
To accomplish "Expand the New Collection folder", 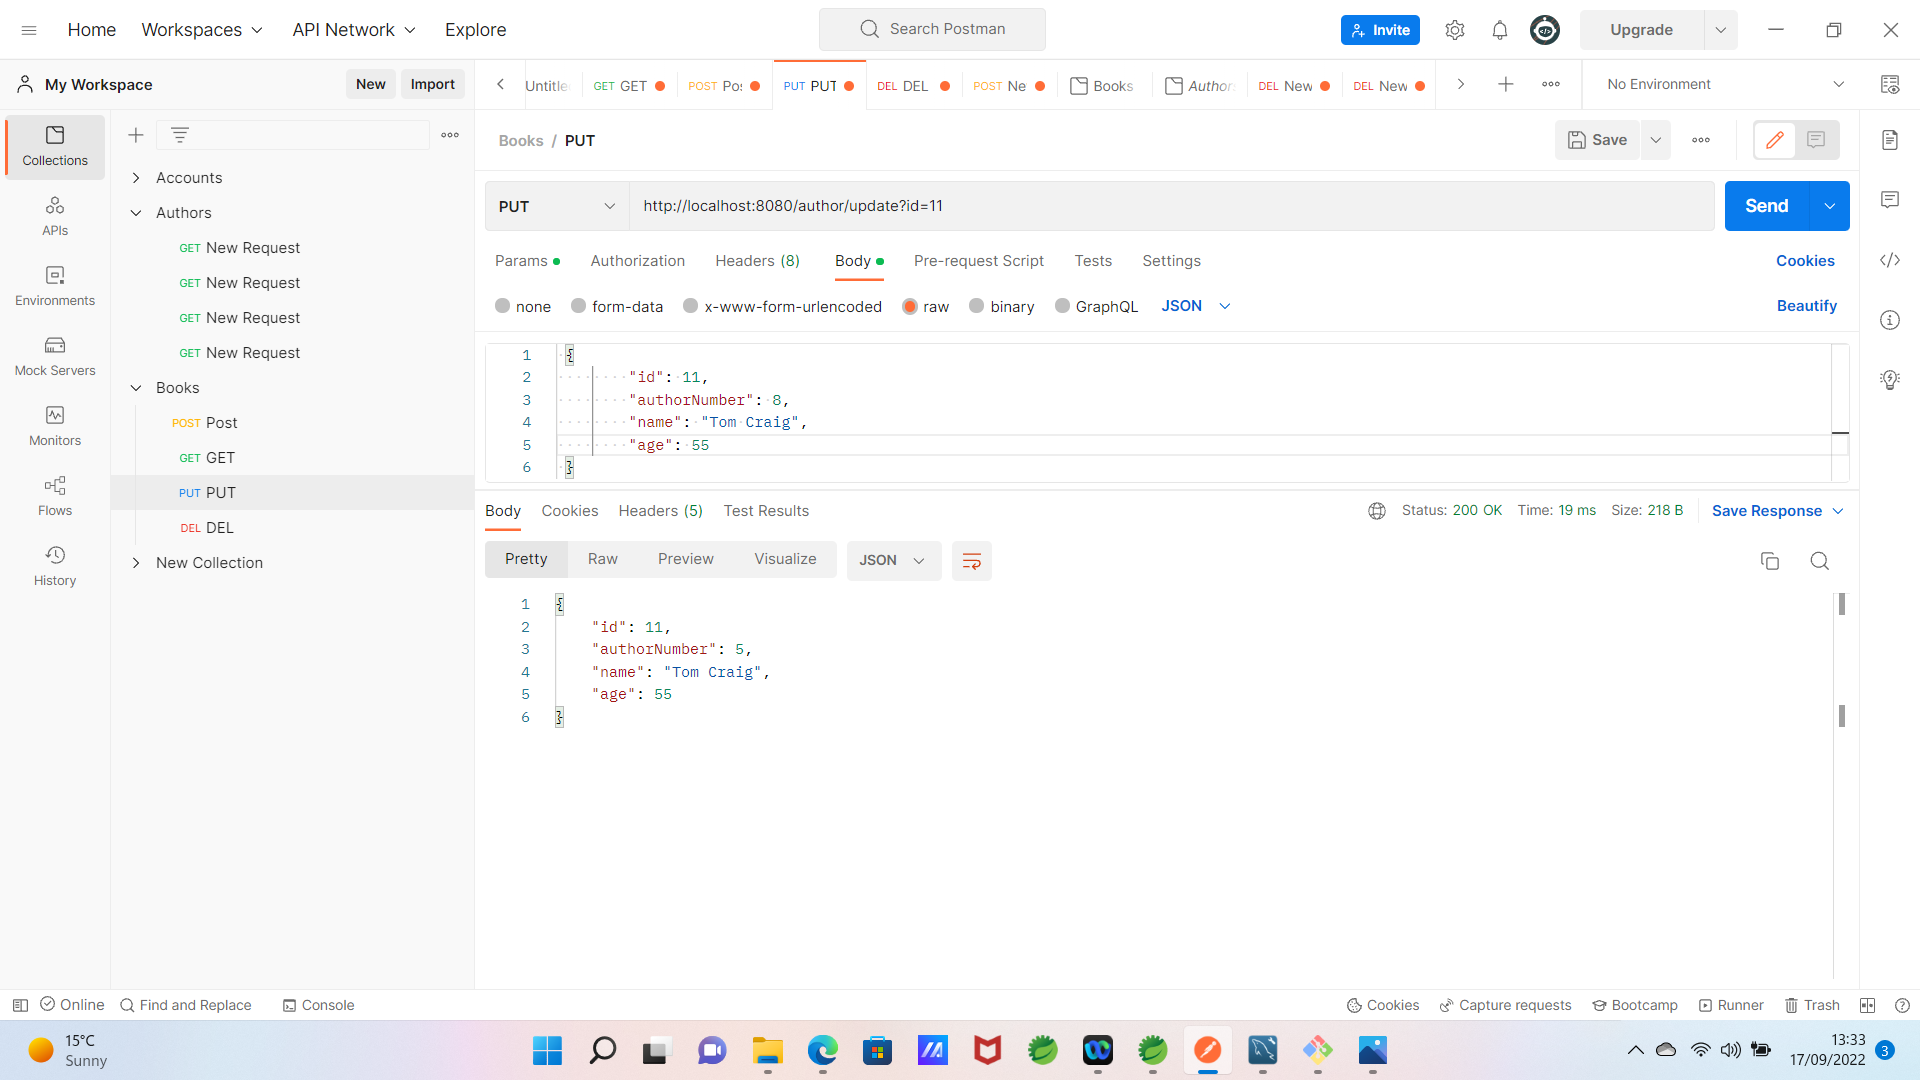I will click(136, 563).
